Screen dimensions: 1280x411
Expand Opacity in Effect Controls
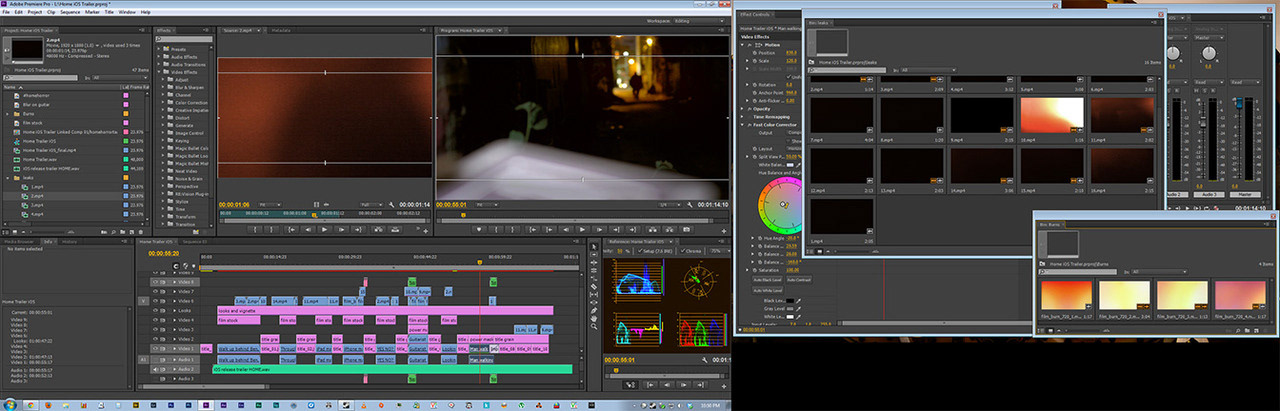742,108
